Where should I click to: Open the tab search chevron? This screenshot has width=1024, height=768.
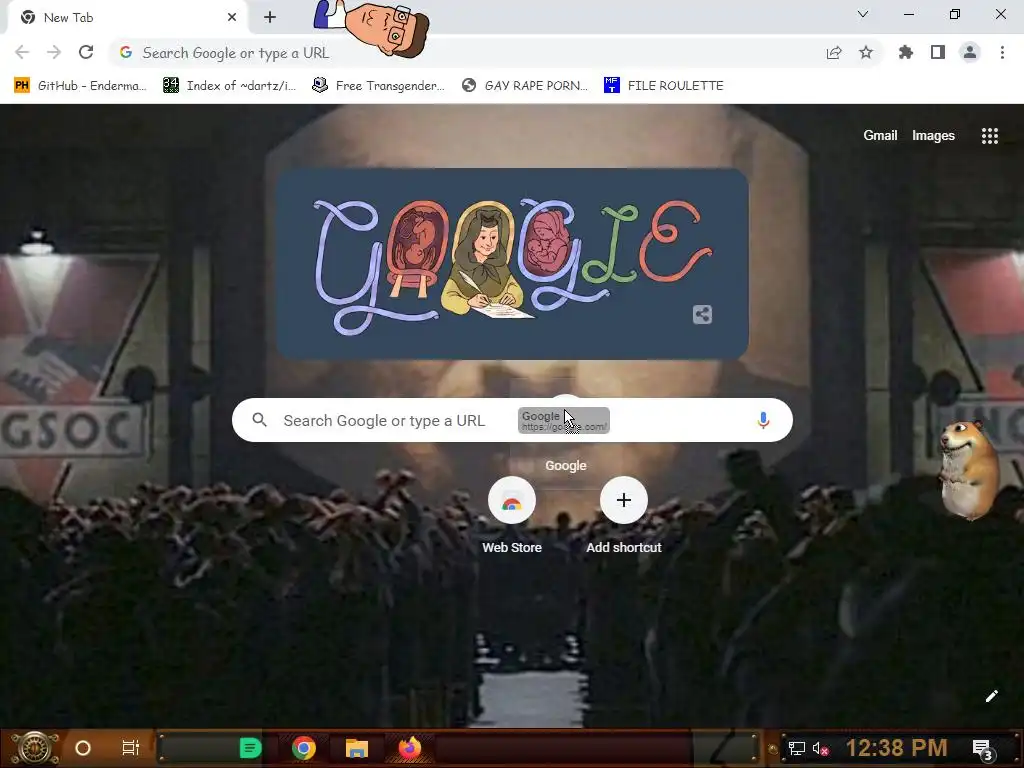tap(863, 14)
